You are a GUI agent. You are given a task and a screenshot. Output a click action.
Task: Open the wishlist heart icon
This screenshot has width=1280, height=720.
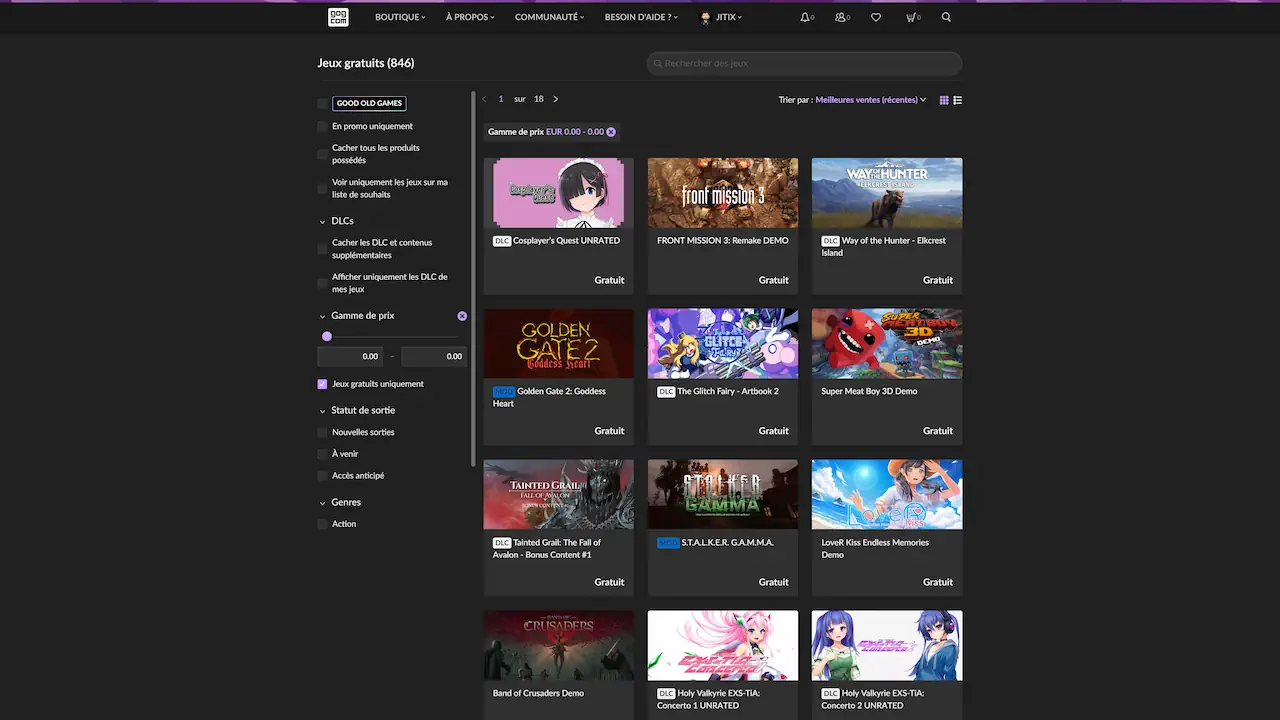pos(876,17)
